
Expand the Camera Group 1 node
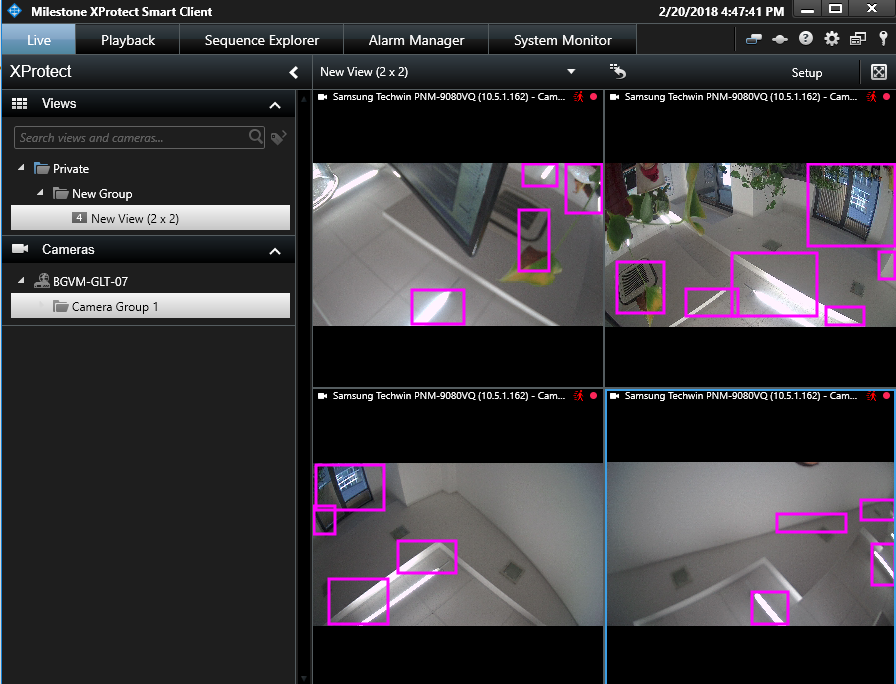tap(41, 306)
